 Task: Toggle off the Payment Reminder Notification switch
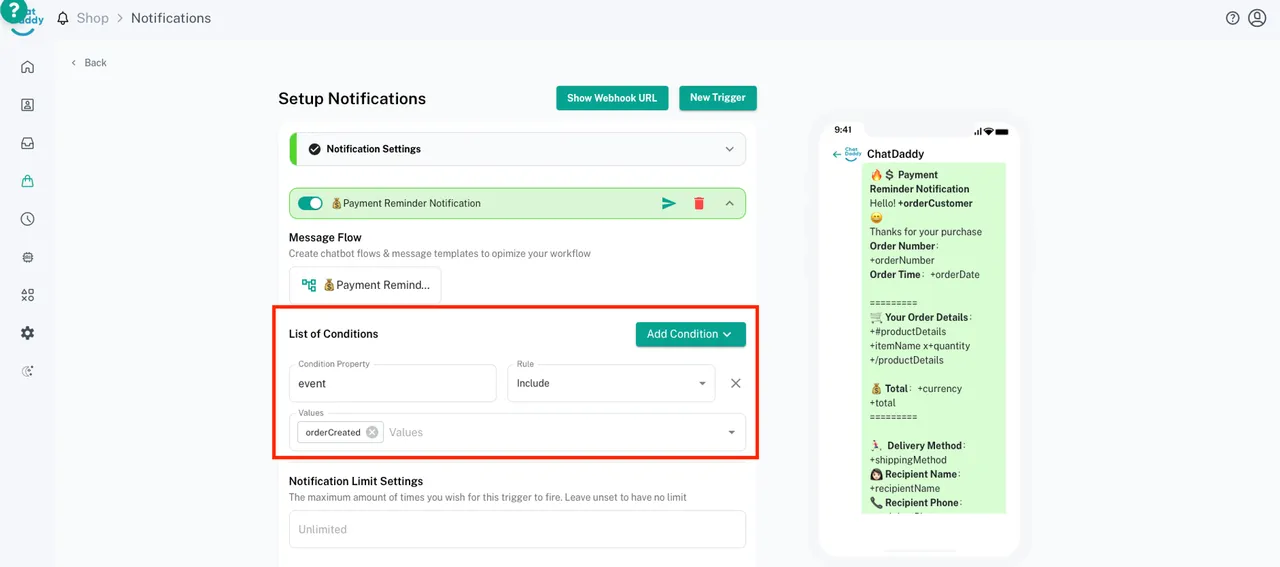310,203
